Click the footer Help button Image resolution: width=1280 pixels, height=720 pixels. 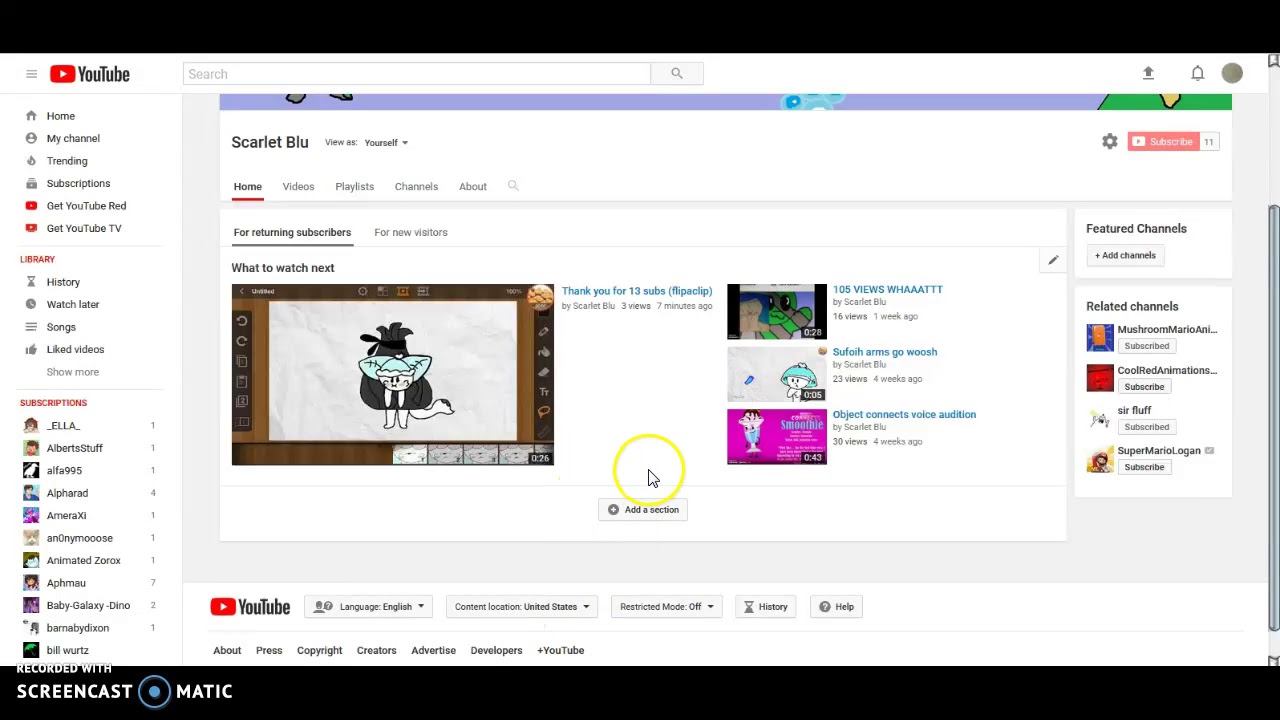(x=837, y=607)
